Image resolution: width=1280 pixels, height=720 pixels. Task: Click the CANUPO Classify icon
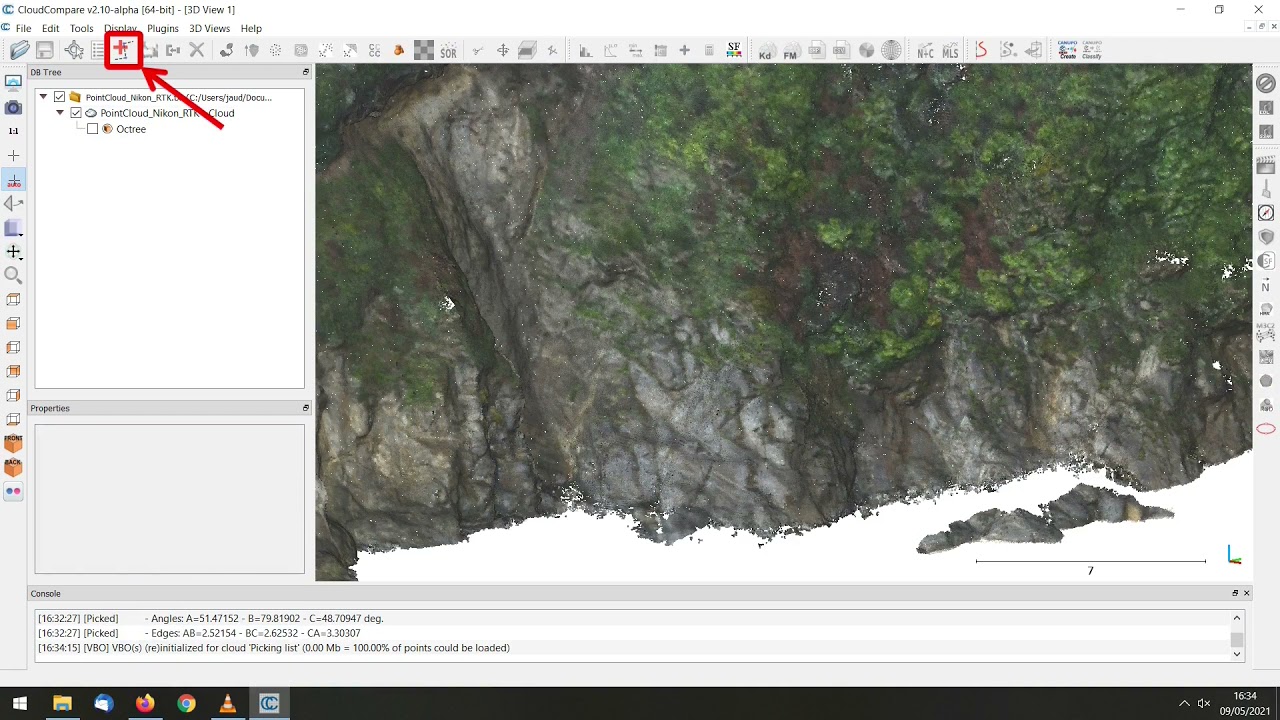coord(1092,50)
